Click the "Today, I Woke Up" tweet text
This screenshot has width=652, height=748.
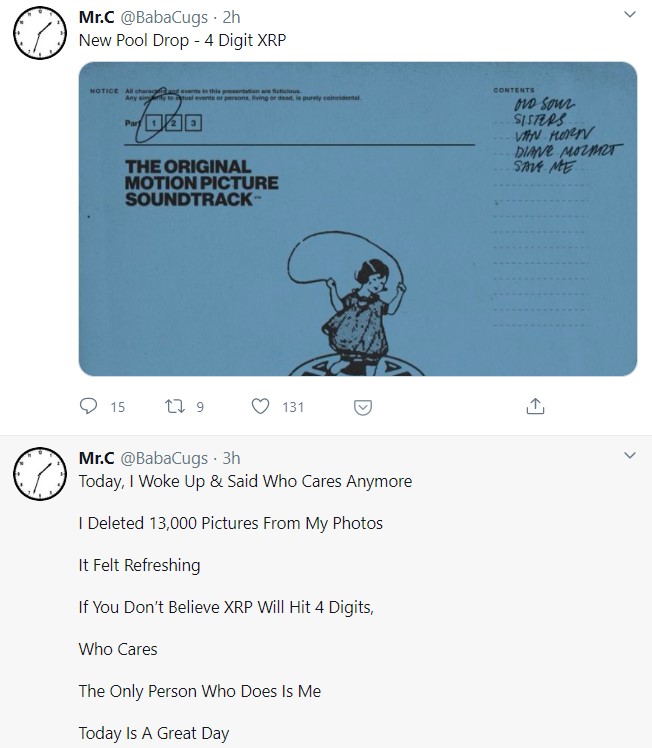(x=245, y=481)
